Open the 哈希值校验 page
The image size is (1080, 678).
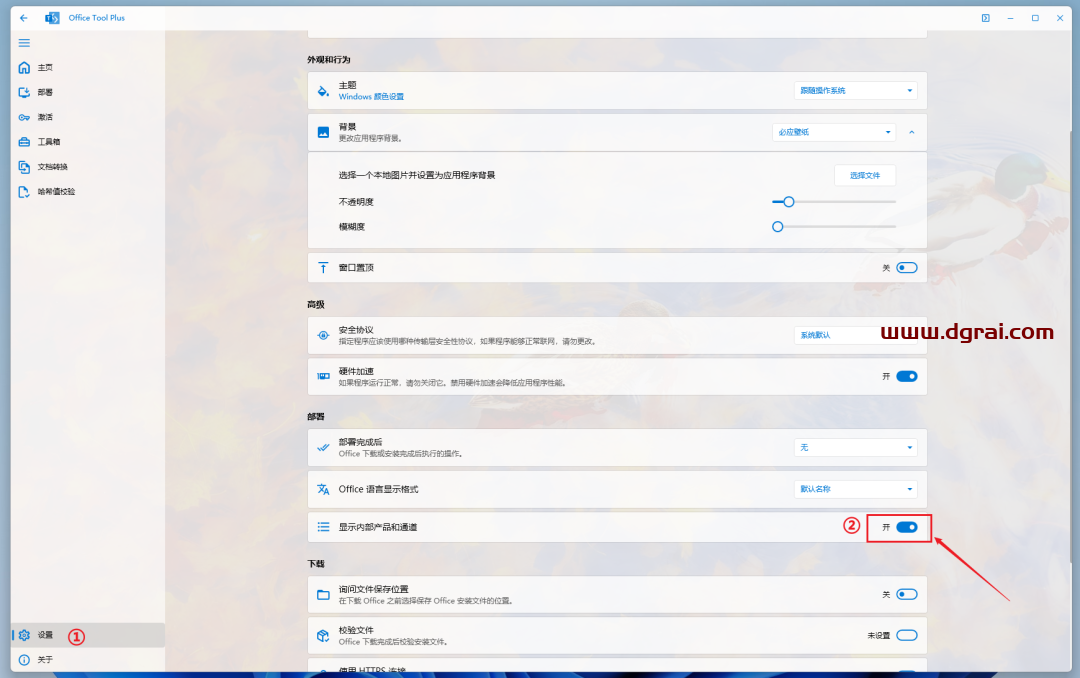coord(88,192)
